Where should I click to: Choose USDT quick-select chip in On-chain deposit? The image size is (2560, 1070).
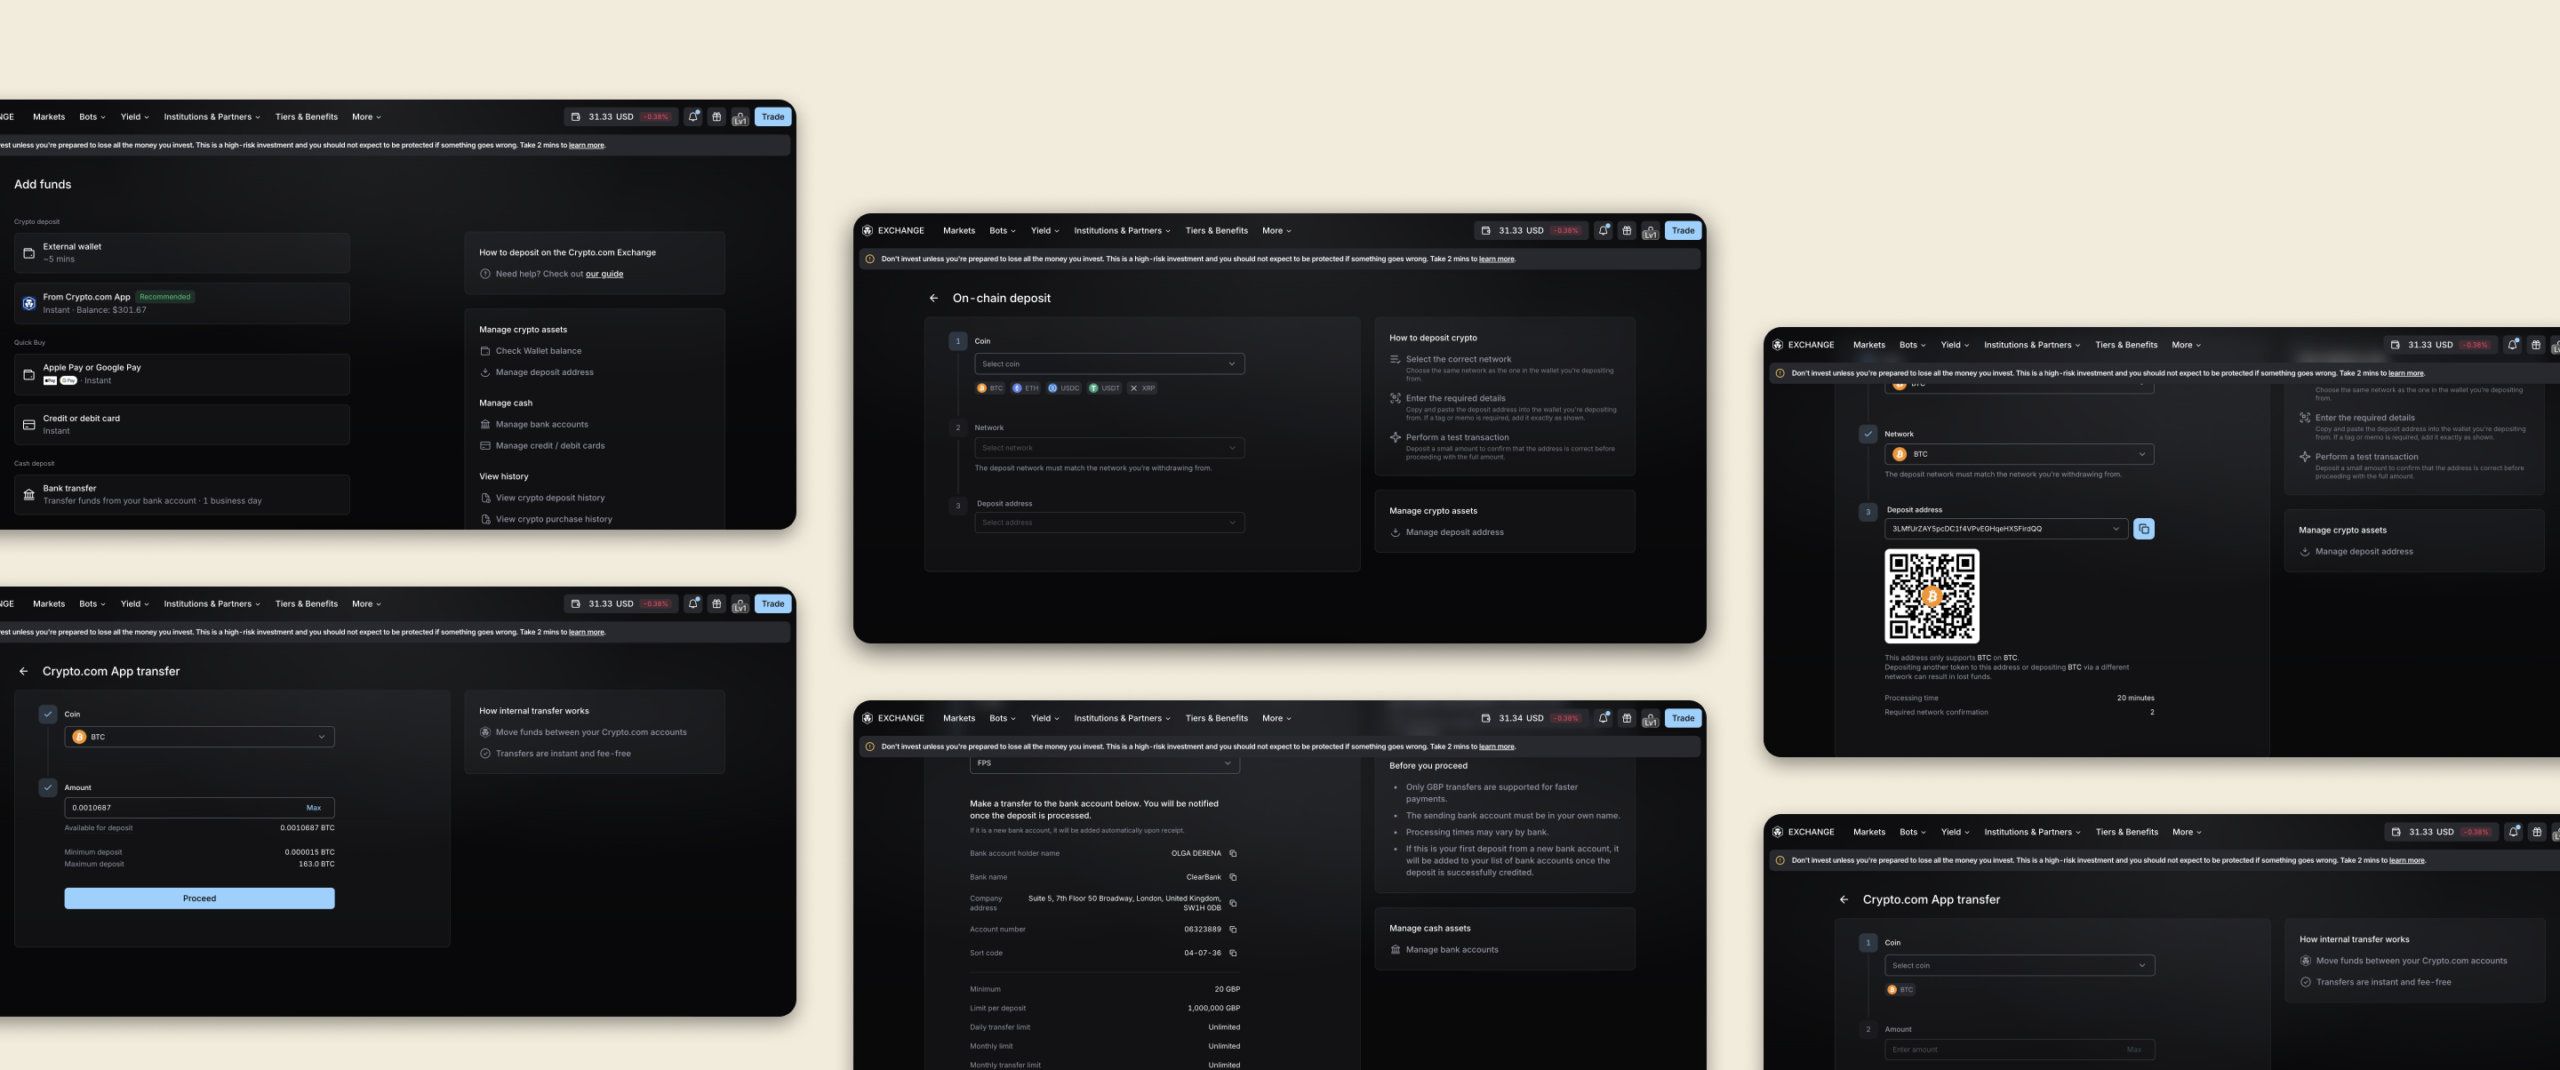(1104, 388)
